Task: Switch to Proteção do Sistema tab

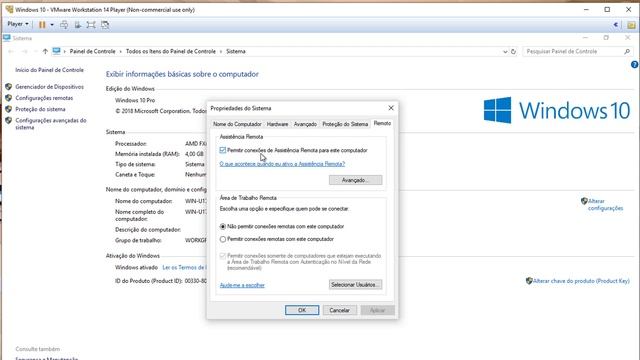Action: (345, 124)
